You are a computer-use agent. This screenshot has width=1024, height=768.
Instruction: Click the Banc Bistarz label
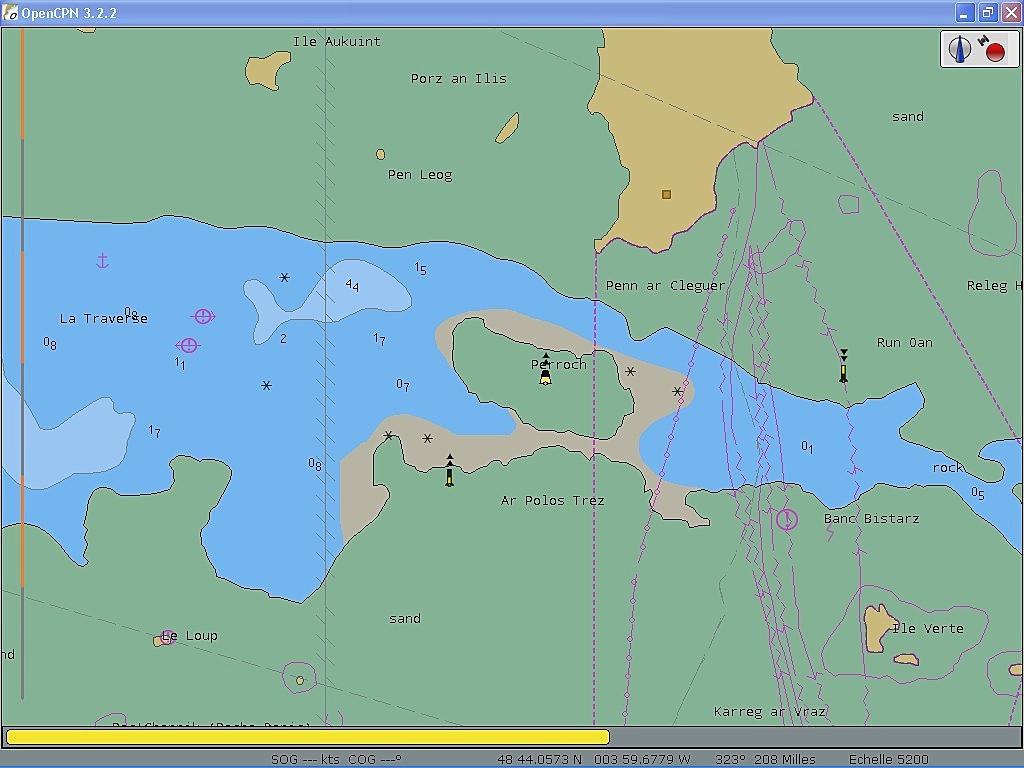[x=871, y=519]
